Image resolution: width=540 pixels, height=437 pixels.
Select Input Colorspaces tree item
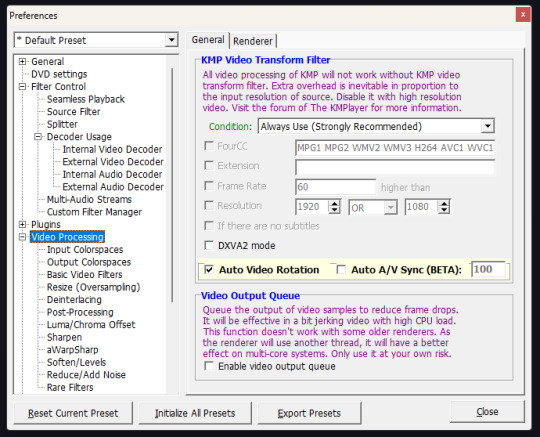[85, 249]
